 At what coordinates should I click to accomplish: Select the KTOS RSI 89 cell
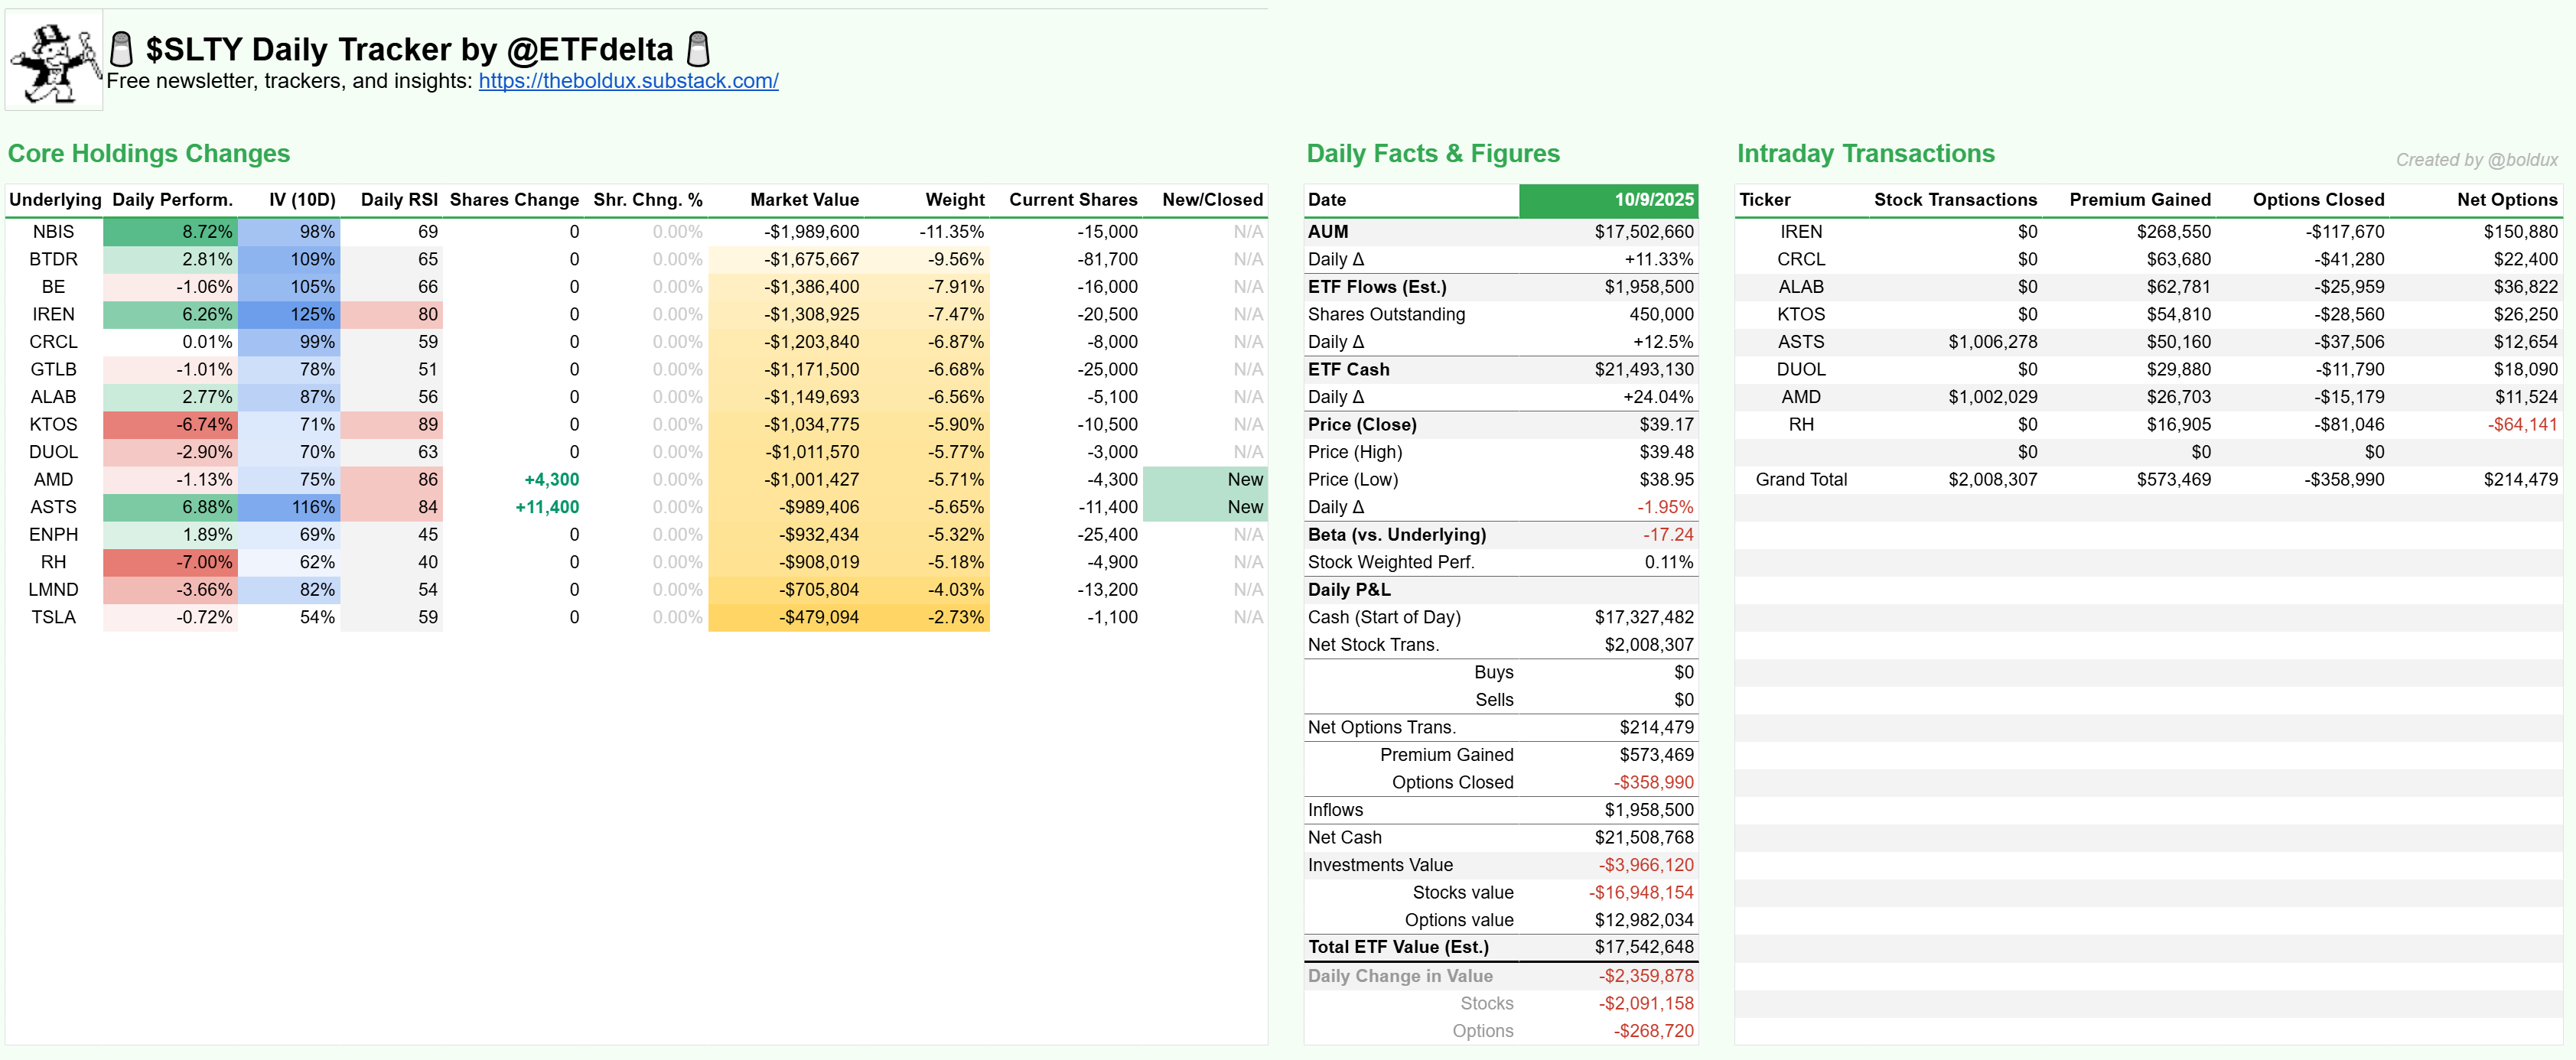point(427,425)
